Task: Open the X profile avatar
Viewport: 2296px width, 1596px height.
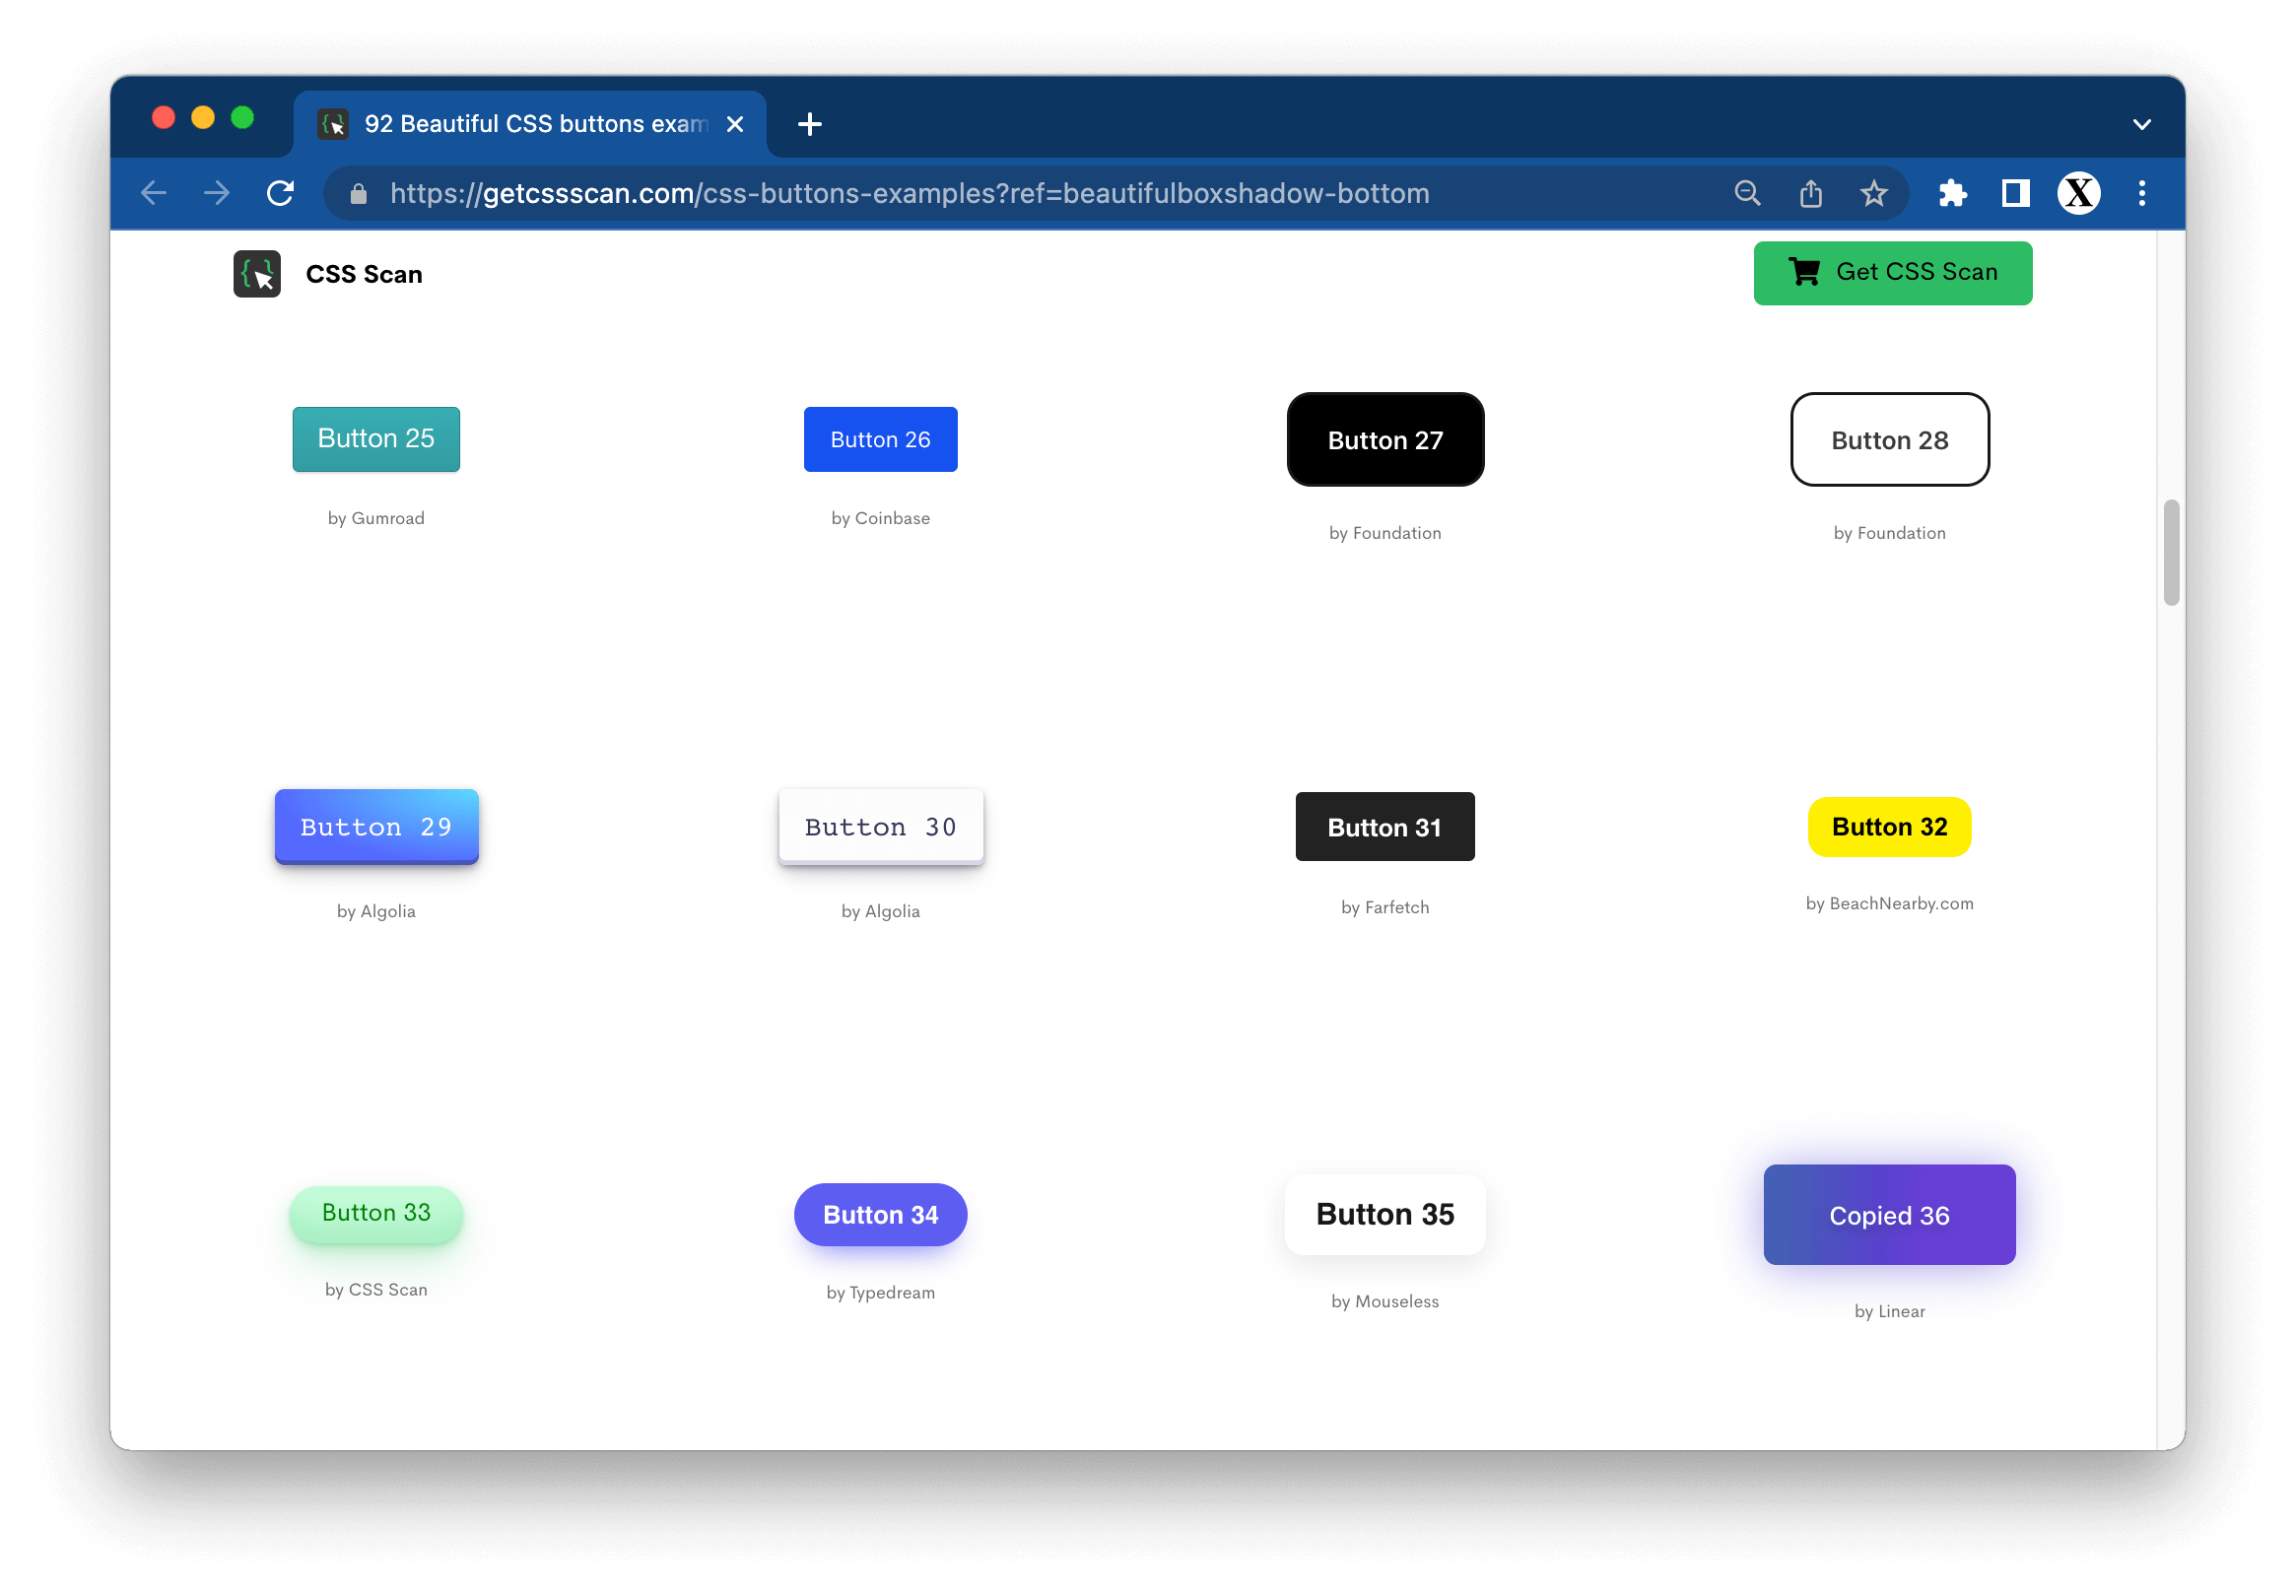Action: (2078, 193)
